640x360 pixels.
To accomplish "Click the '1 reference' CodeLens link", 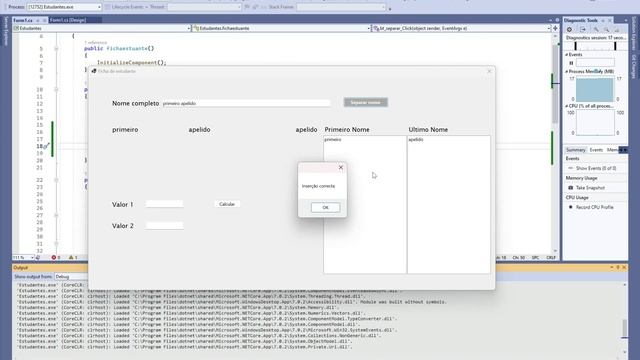I will pyautogui.click(x=96, y=42).
